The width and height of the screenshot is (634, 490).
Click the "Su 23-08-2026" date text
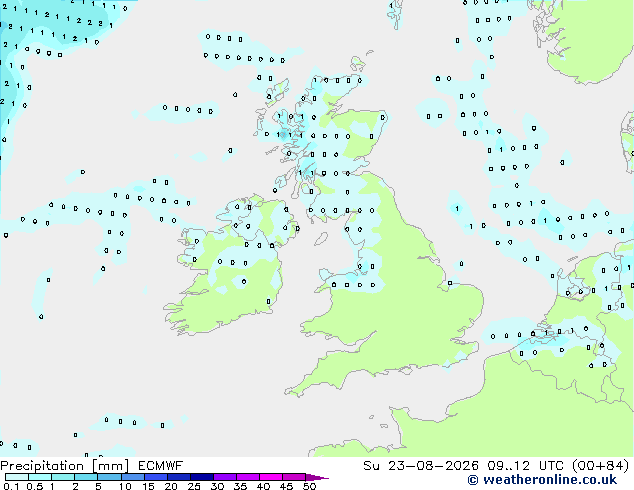coord(421,466)
